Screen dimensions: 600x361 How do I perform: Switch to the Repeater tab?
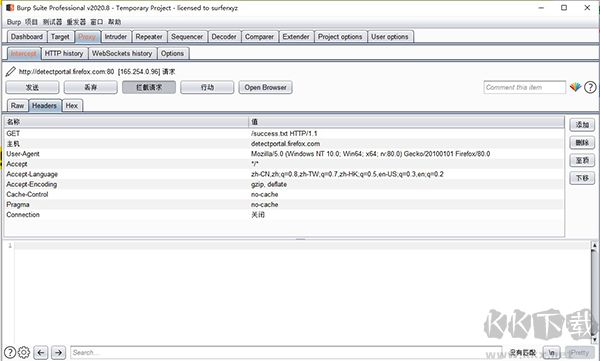tap(149, 37)
